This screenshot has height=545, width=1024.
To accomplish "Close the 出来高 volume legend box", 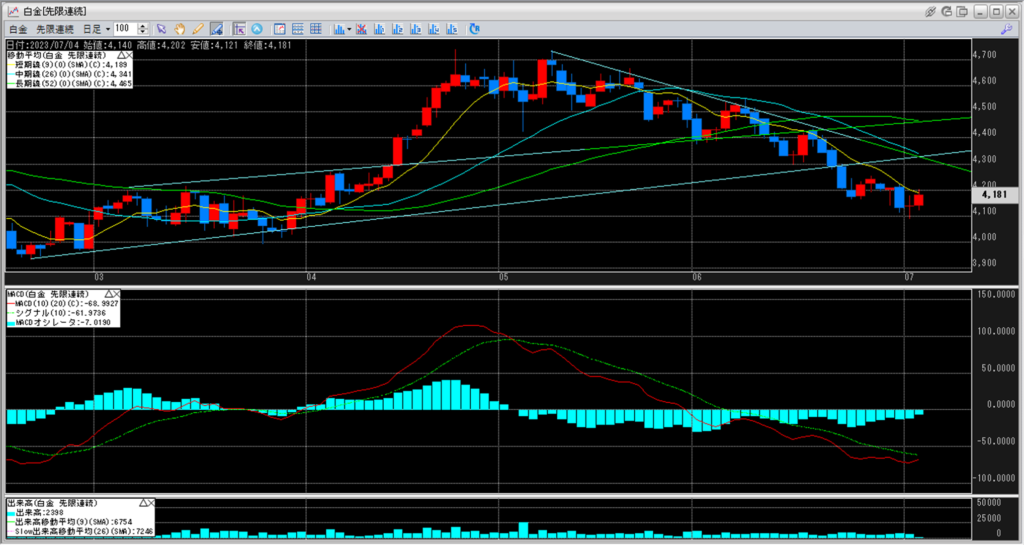I will pyautogui.click(x=153, y=502).
